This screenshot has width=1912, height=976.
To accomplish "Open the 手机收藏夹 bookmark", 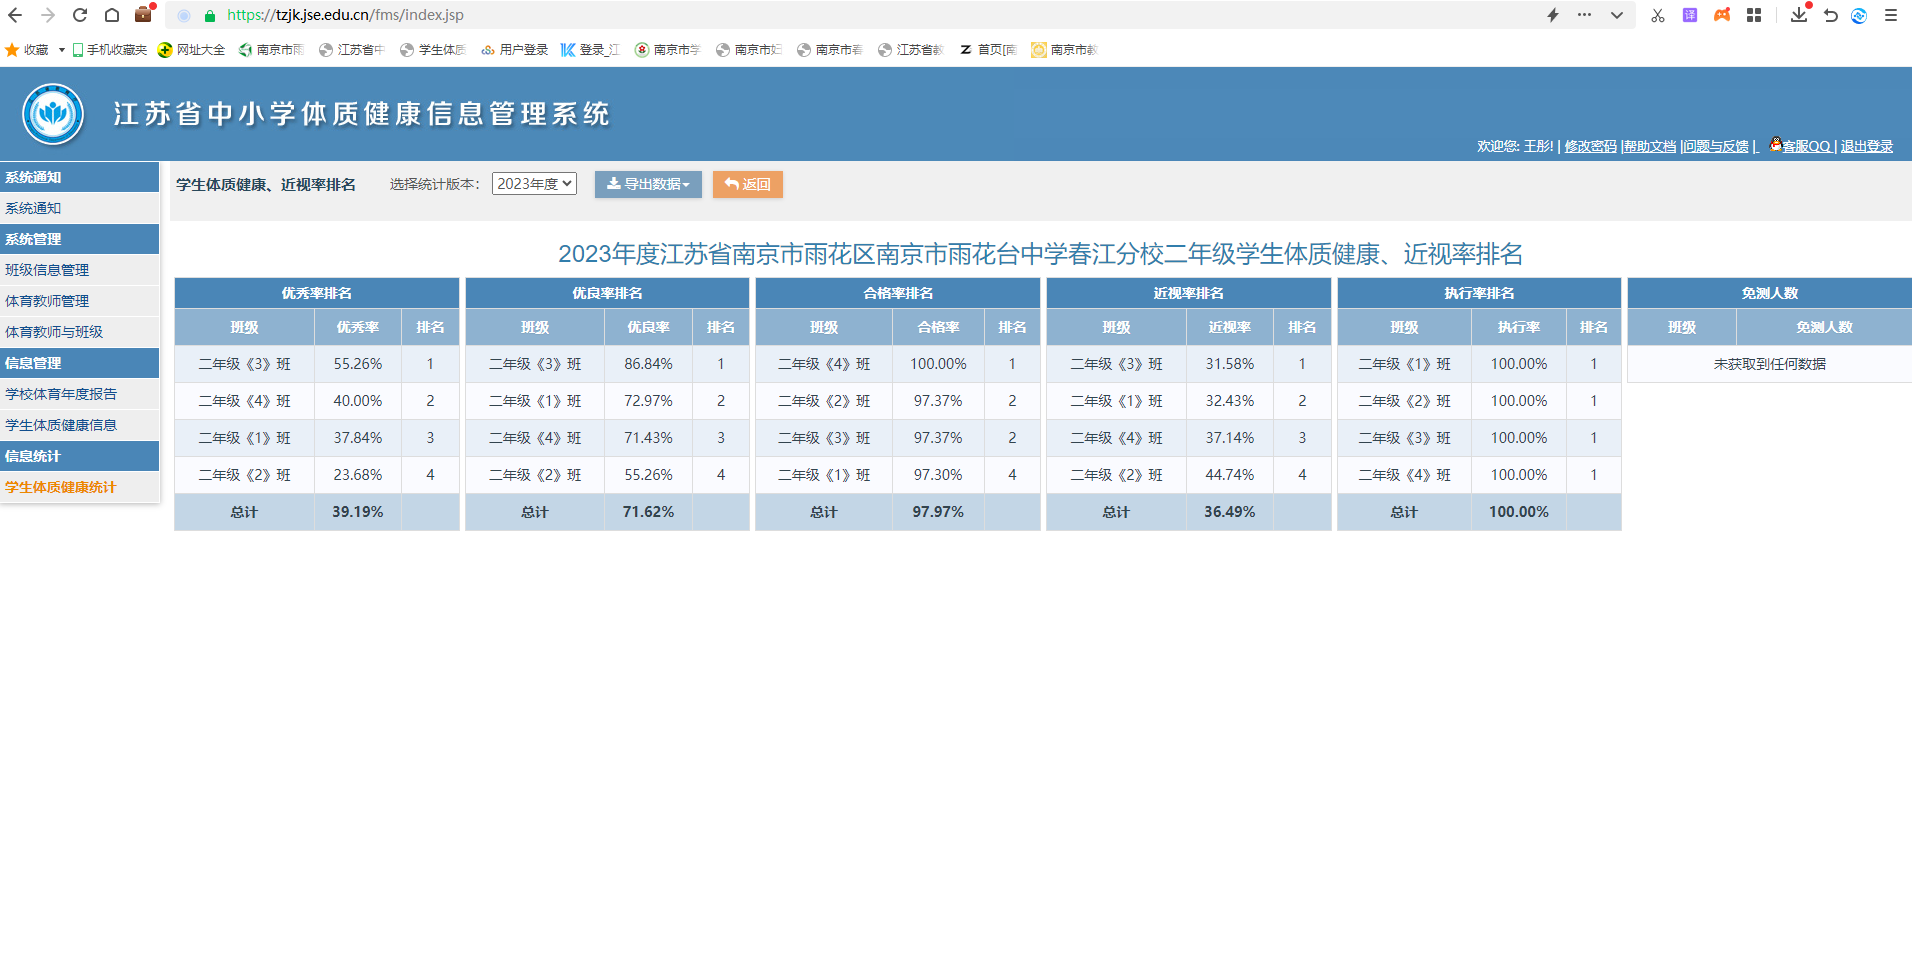I will 110,49.
